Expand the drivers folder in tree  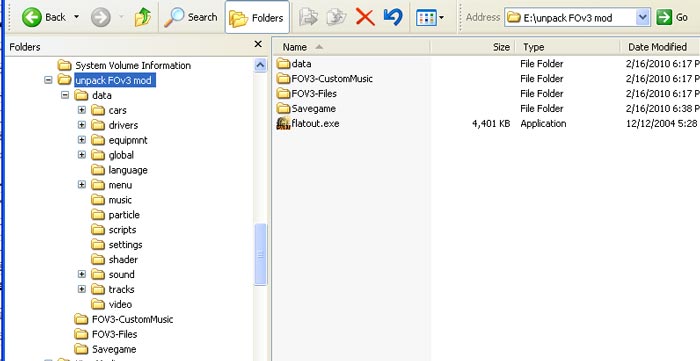pos(82,125)
